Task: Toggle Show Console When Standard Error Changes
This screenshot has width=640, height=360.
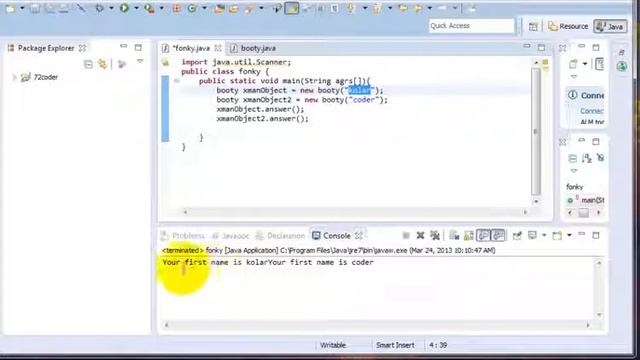Action: click(498, 236)
